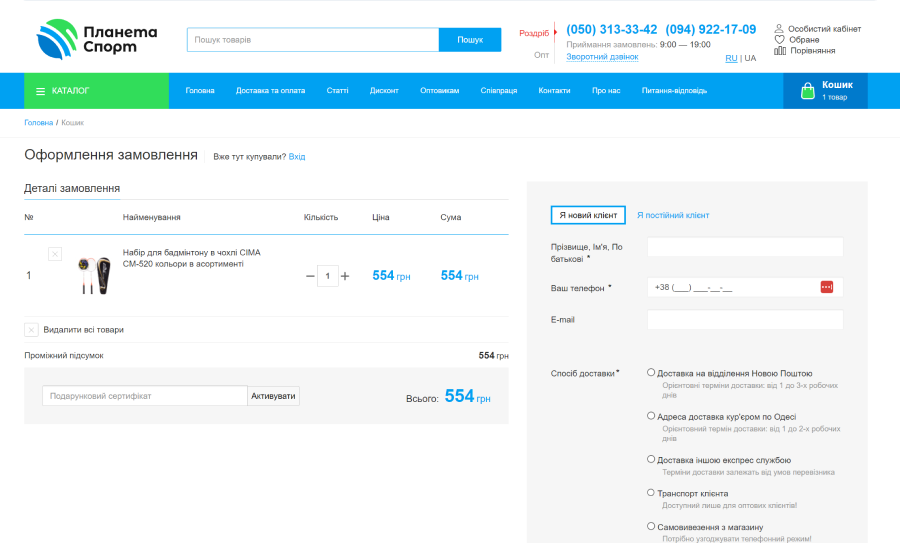Click the Пошук товарів search field
Viewport: 900px width, 543px height.
coord(313,40)
